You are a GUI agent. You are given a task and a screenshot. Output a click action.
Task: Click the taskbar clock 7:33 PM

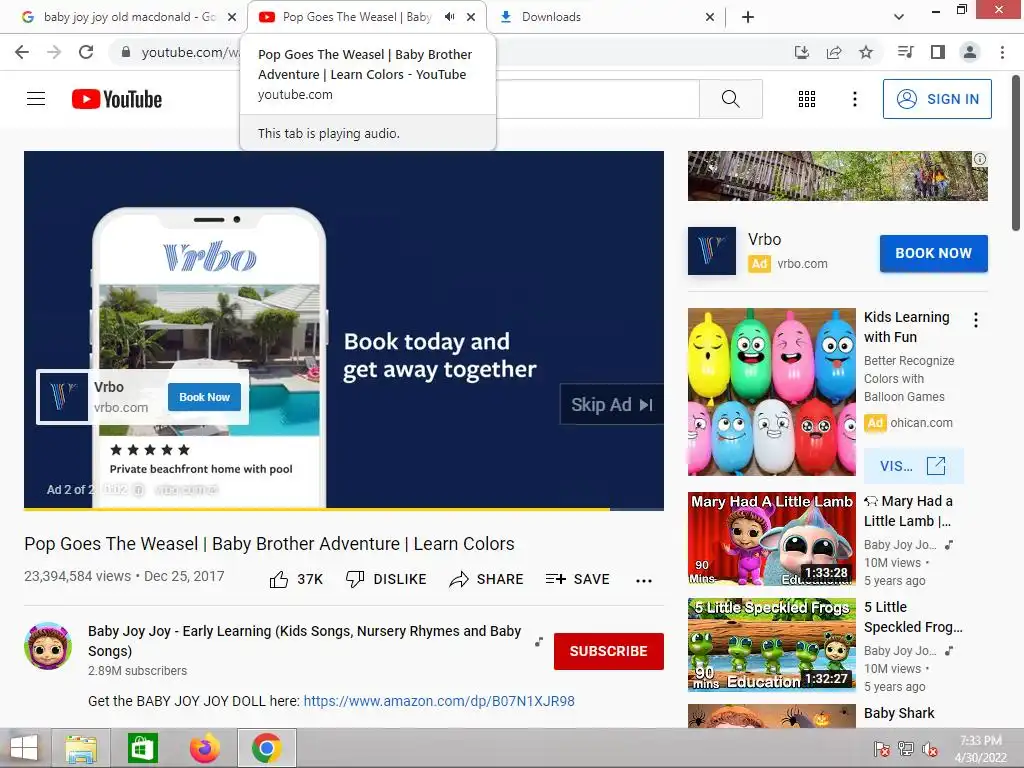(980, 741)
